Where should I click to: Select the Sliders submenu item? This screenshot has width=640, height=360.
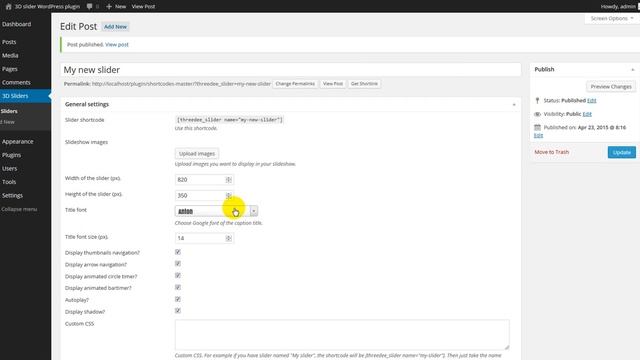(9, 111)
